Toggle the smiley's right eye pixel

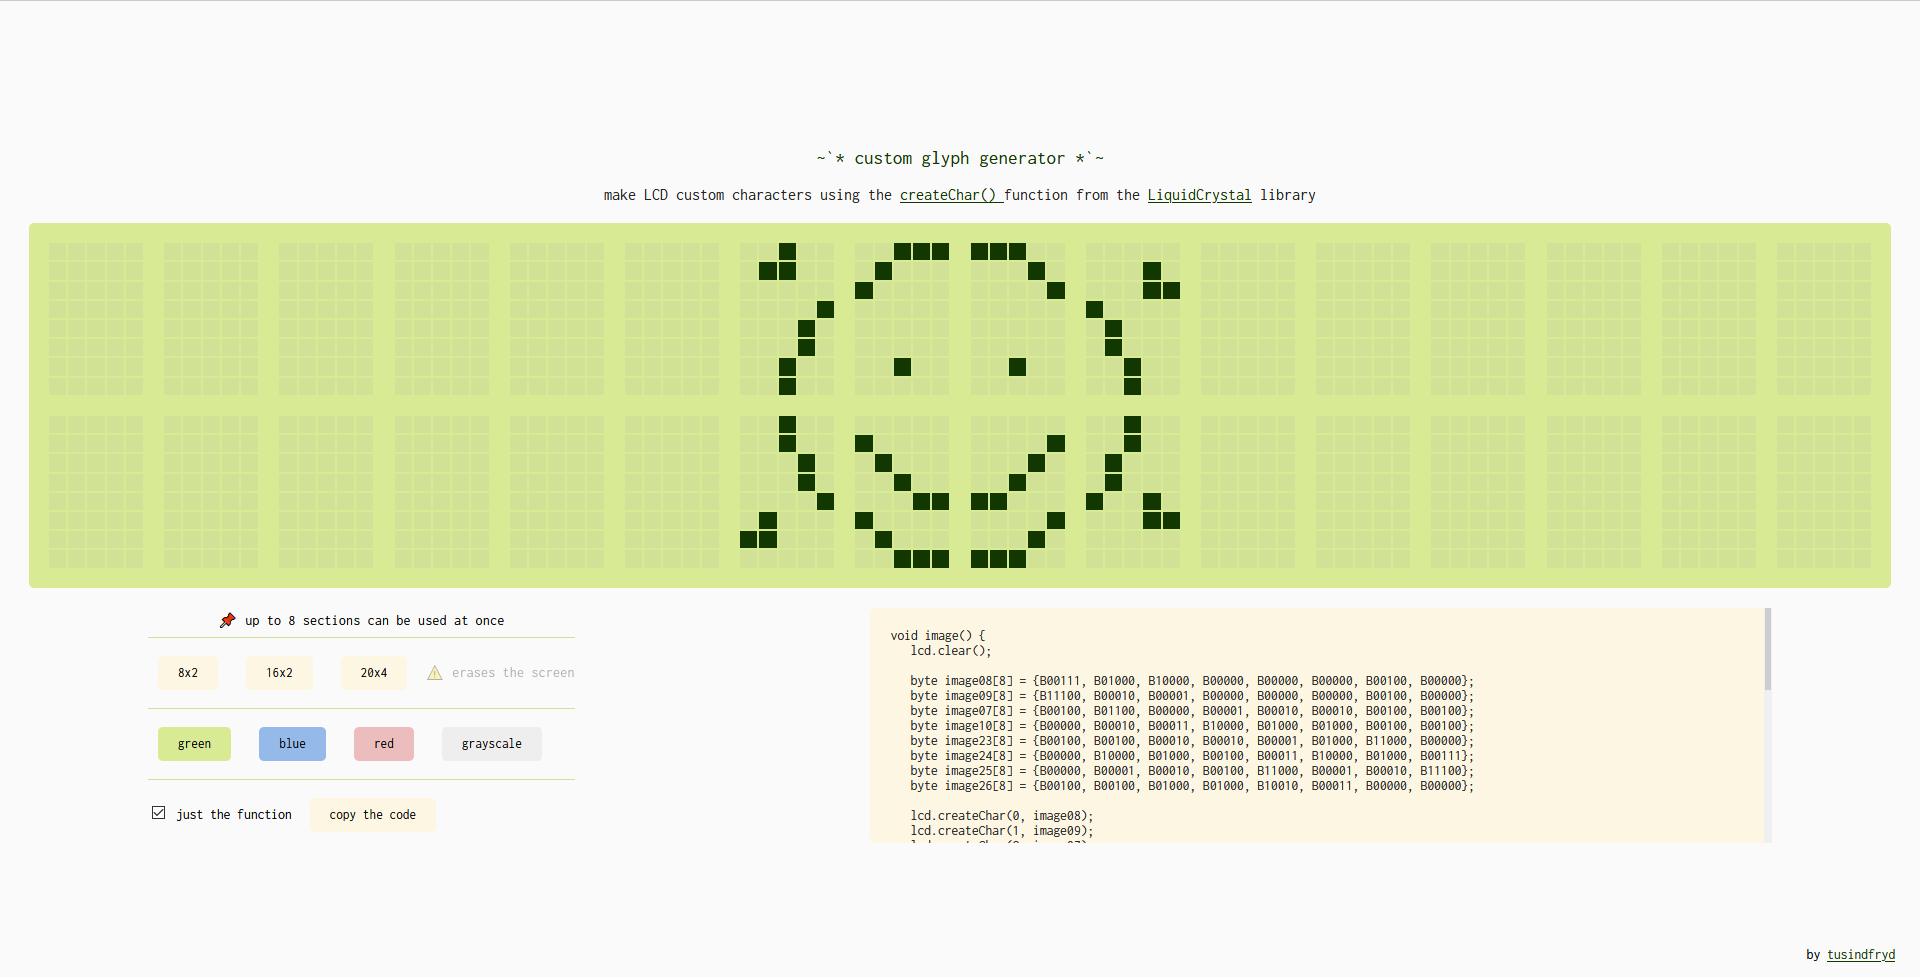[1017, 367]
